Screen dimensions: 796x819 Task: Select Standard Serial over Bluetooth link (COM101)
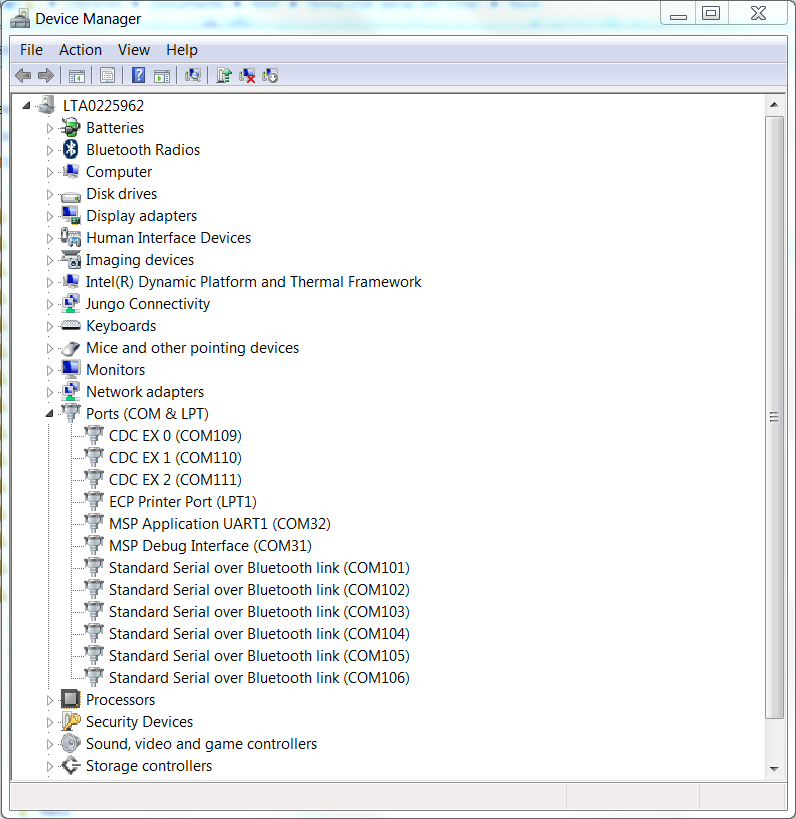pyautogui.click(x=259, y=567)
